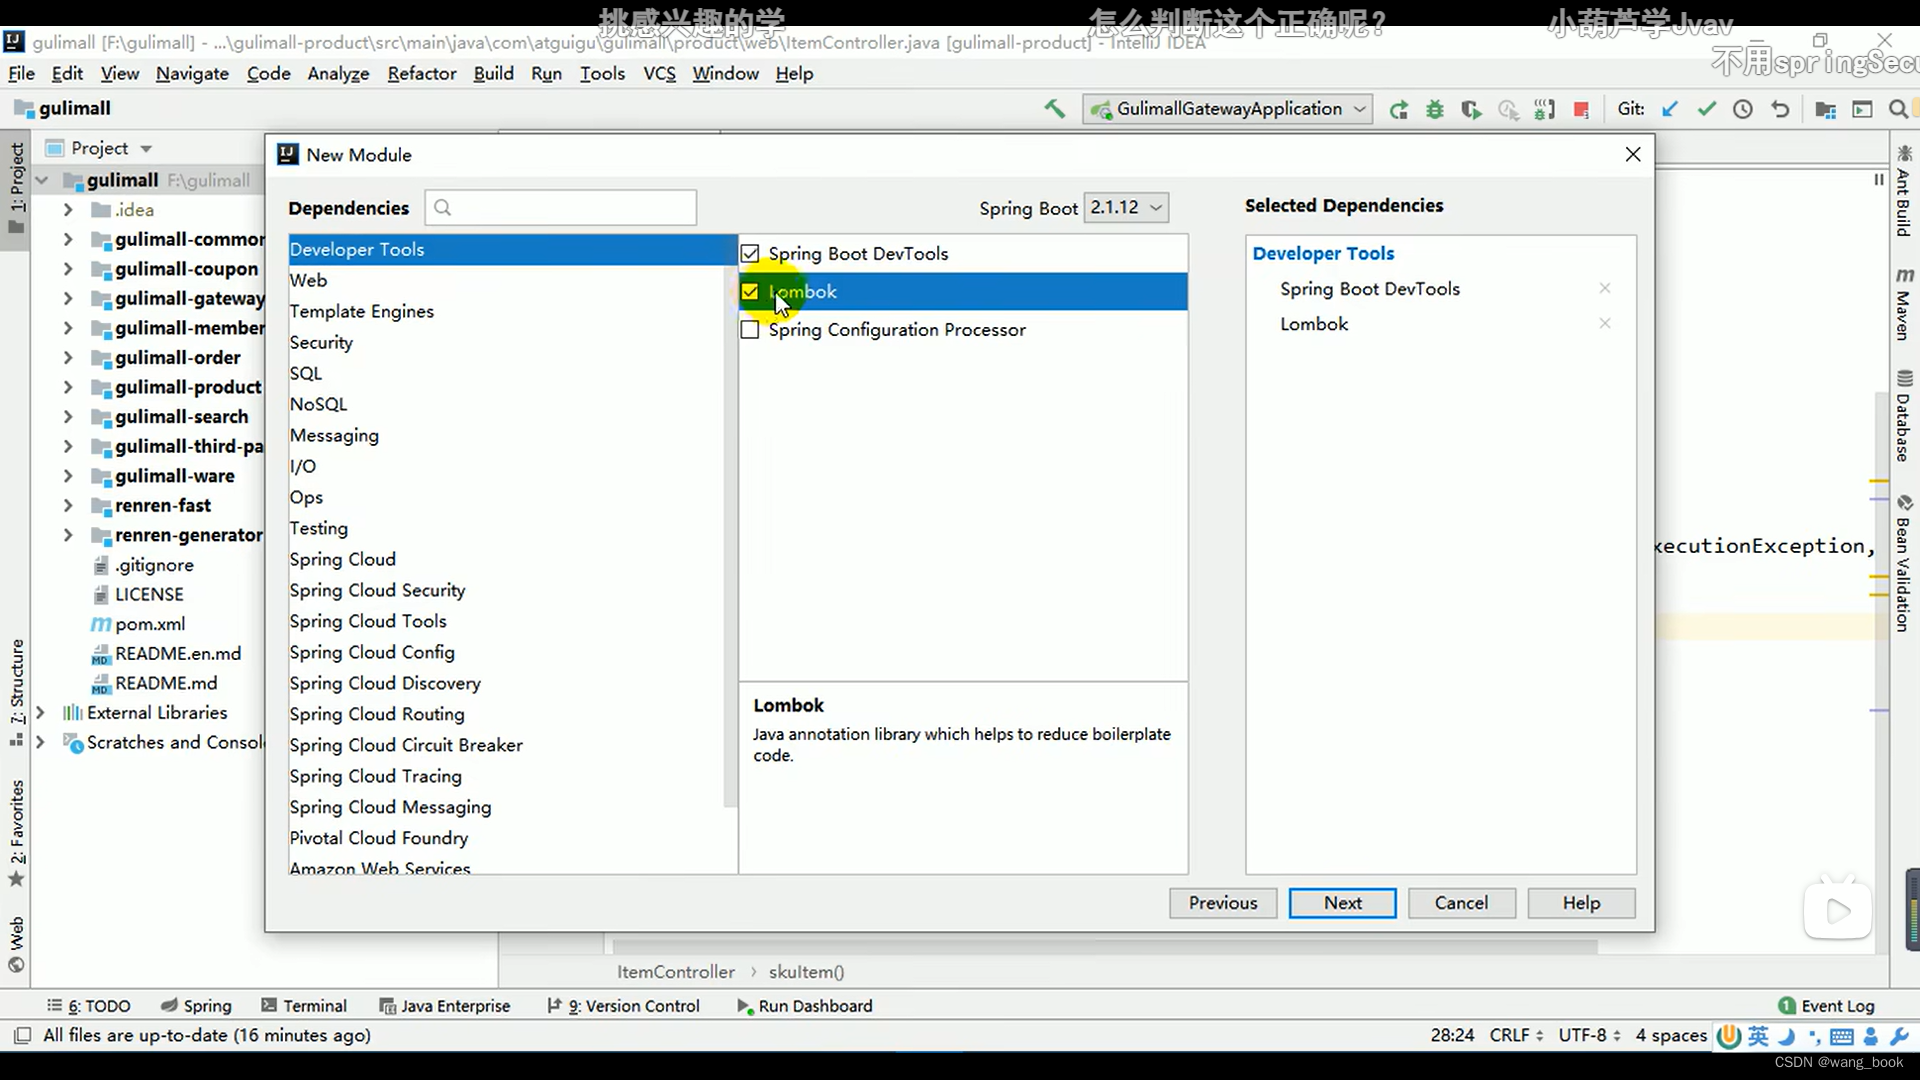Remove Spring Boot DevTools from selected dependencies
Screen dimensions: 1920x1080
tap(1605, 288)
